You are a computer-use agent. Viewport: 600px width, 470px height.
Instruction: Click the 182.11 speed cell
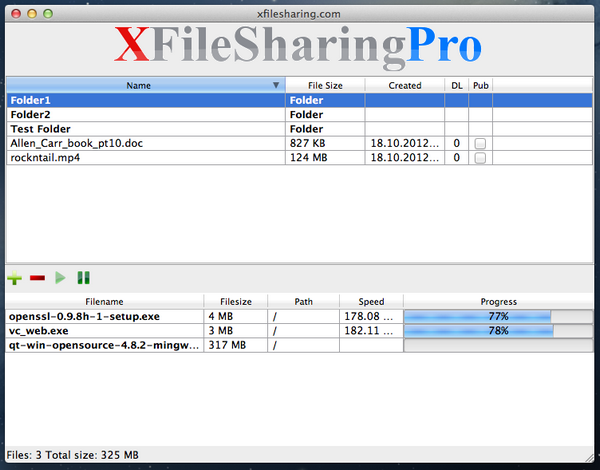[371, 331]
